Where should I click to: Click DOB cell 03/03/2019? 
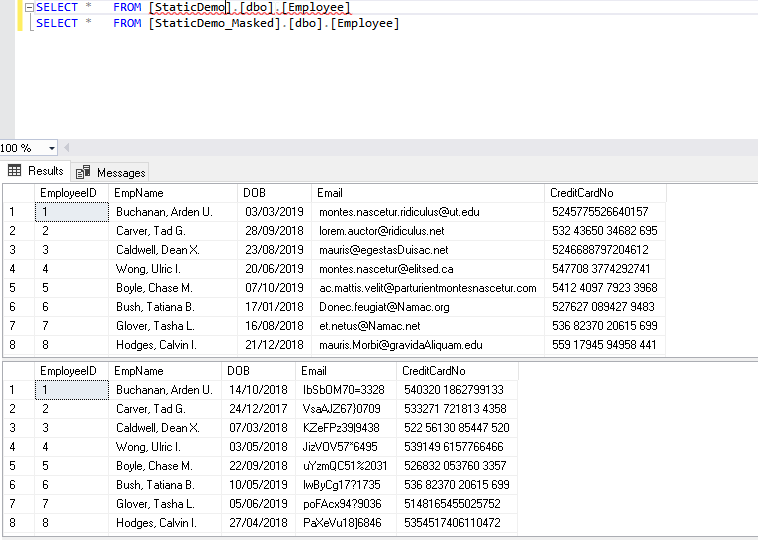tap(273, 212)
